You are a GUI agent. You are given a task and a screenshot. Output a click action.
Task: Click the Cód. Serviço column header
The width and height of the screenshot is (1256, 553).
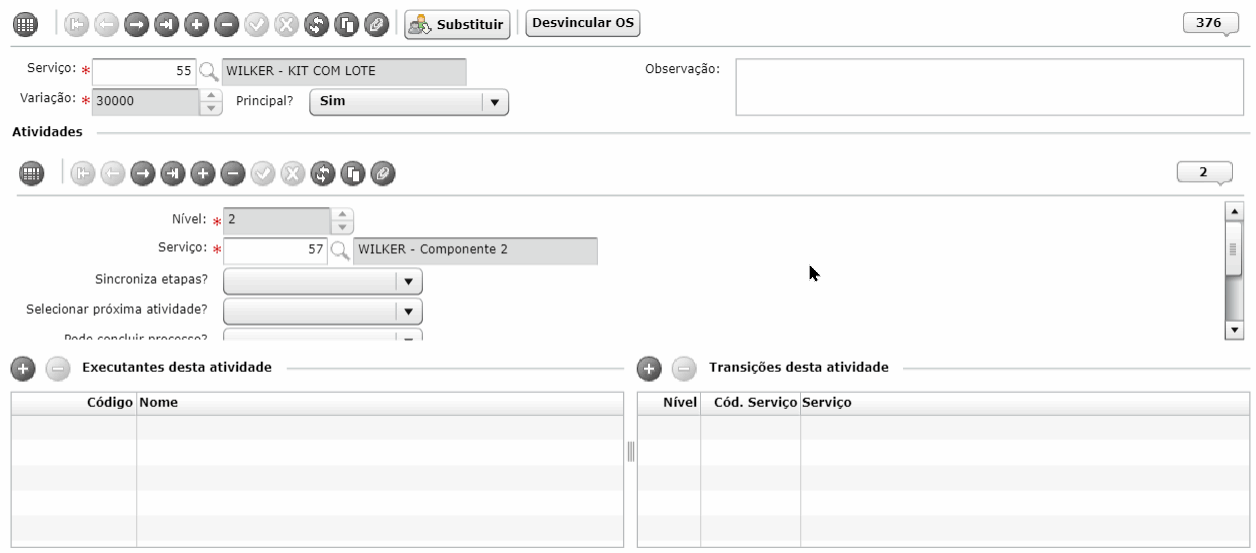(x=750, y=402)
